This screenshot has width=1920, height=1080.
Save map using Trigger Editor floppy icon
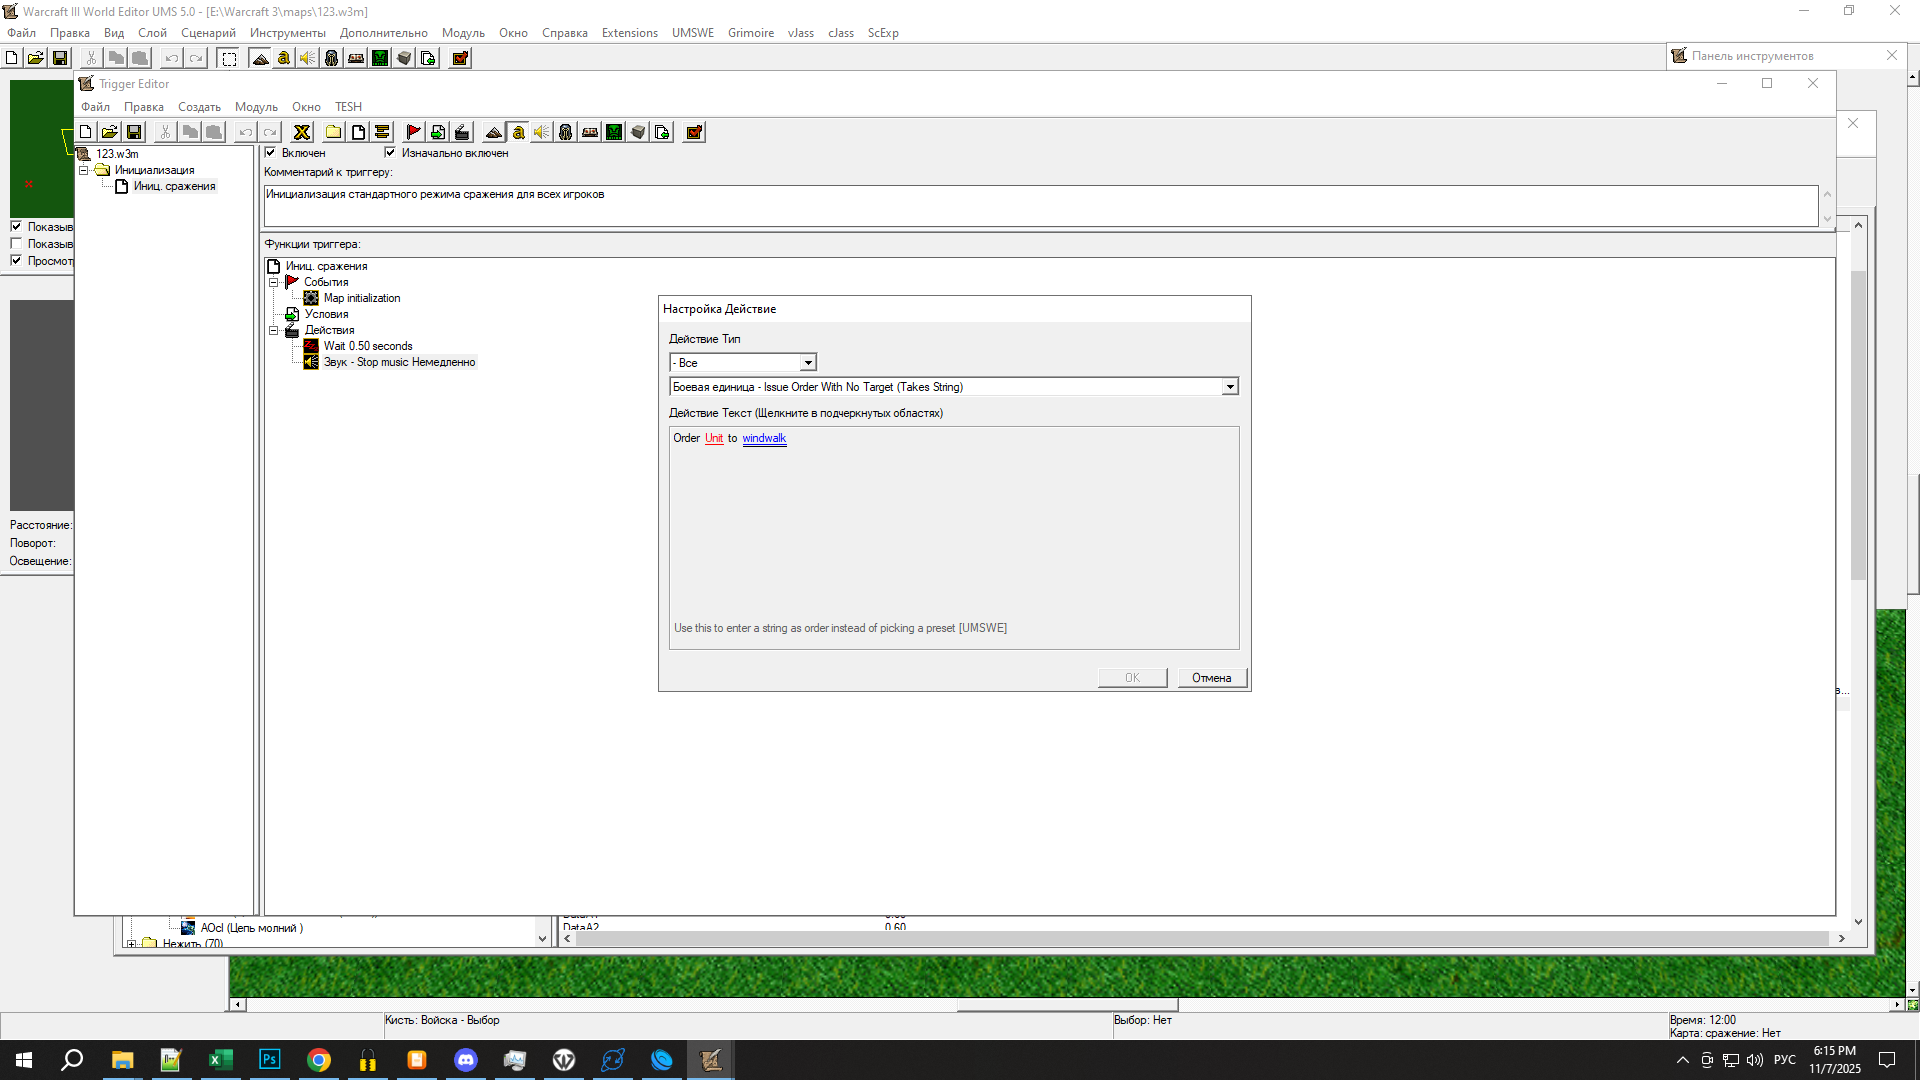coord(134,132)
